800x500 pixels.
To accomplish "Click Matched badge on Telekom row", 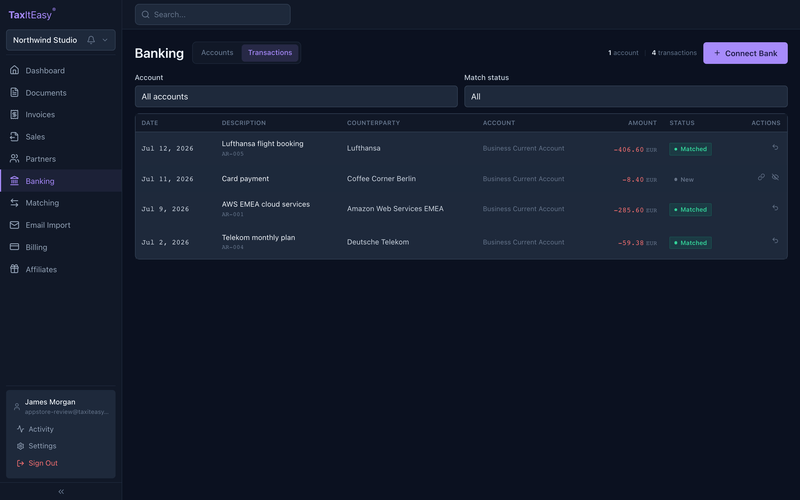I will 690,243.
